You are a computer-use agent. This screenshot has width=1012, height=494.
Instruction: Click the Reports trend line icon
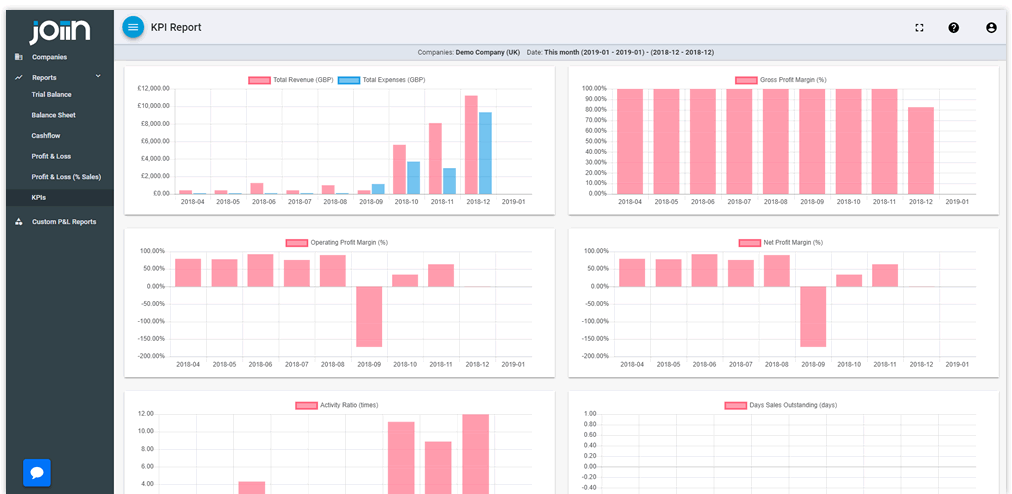tap(19, 77)
